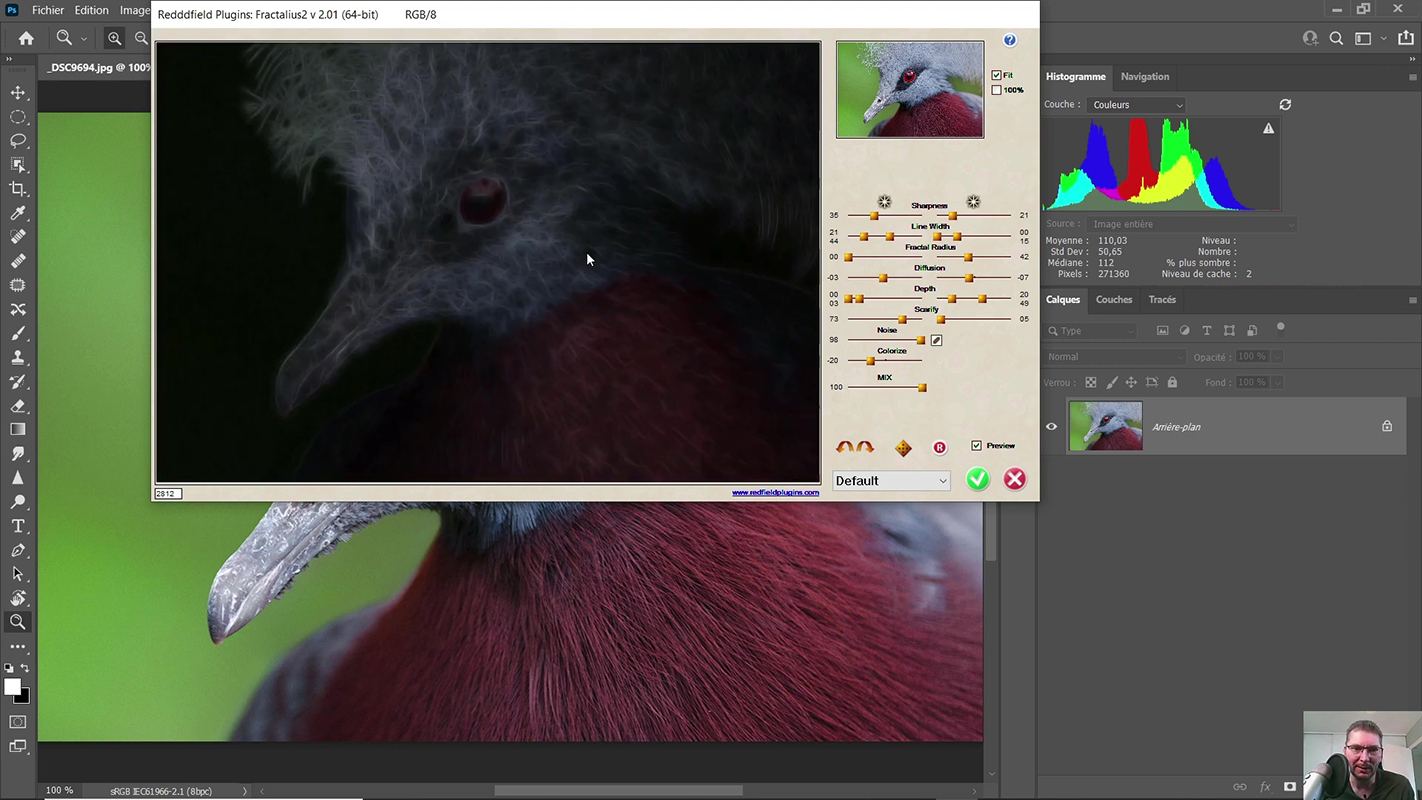Toggle the Preview checkbox off
The height and width of the screenshot is (800, 1422).
[976, 446]
